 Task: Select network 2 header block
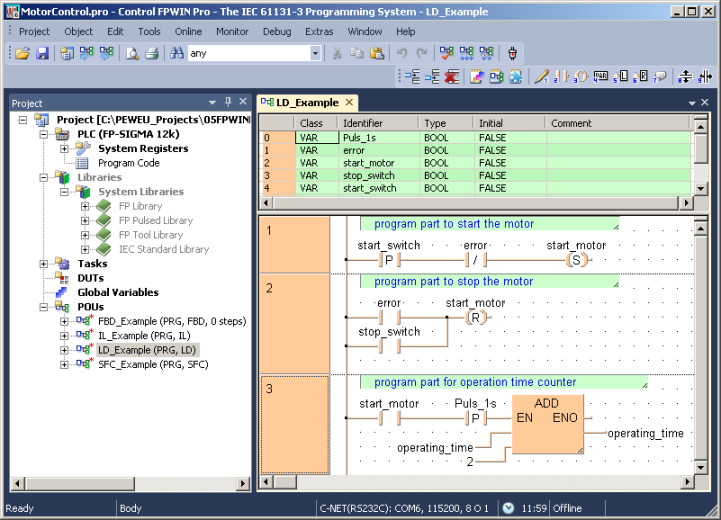click(295, 324)
